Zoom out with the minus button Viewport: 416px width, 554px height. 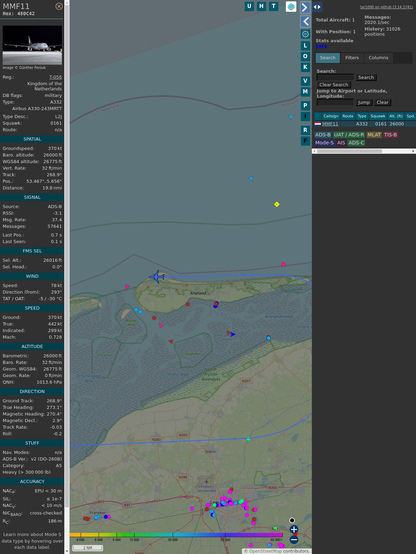pyautogui.click(x=294, y=540)
